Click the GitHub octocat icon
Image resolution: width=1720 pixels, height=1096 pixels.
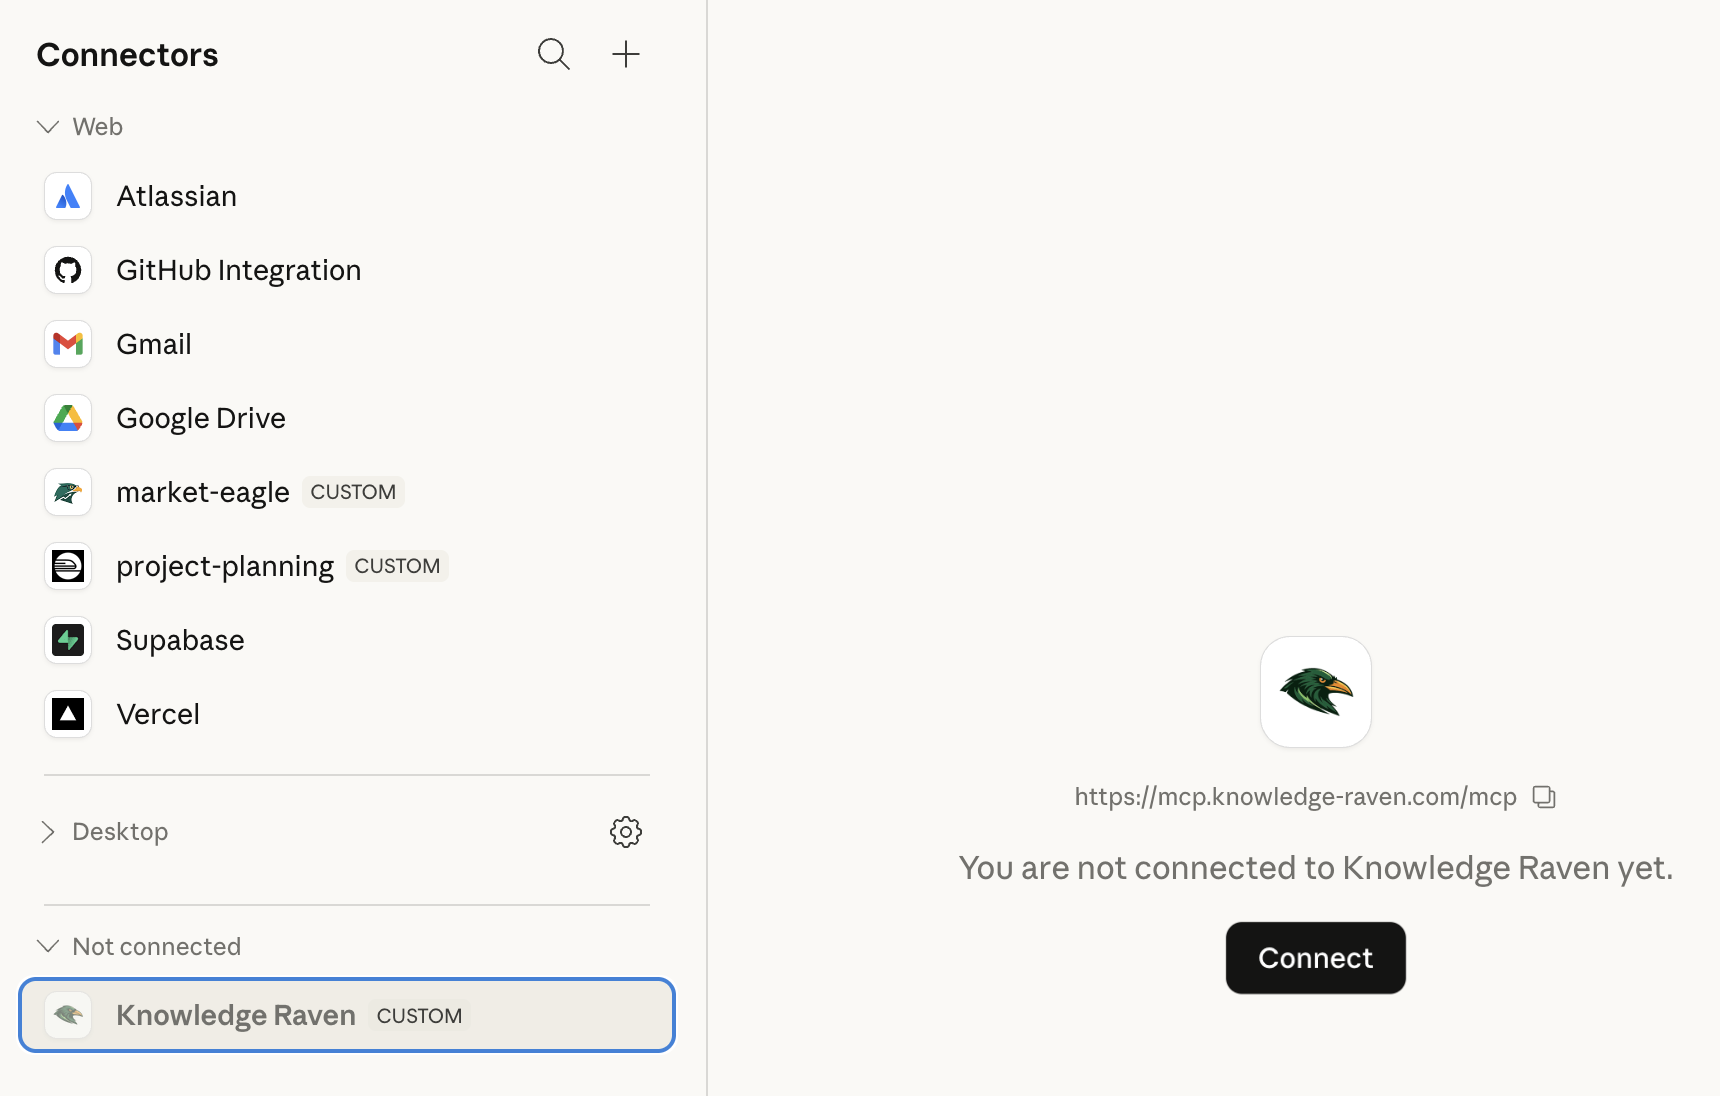point(68,270)
